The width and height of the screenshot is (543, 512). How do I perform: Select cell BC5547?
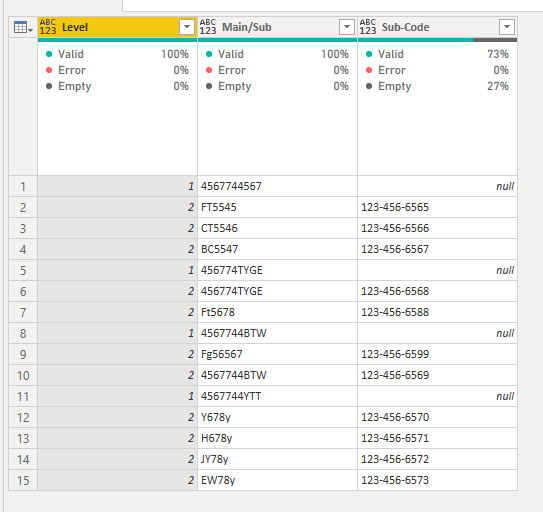pos(277,249)
